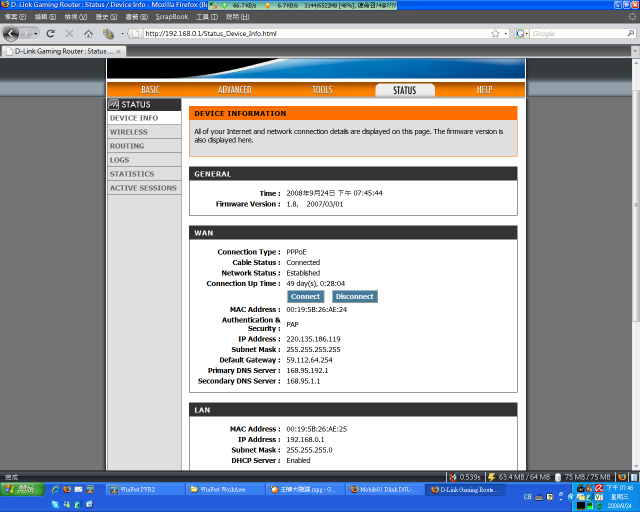Viewport: 640px width, 512px height.
Task: Click the firmware version value 1.8
Action: click(292, 204)
